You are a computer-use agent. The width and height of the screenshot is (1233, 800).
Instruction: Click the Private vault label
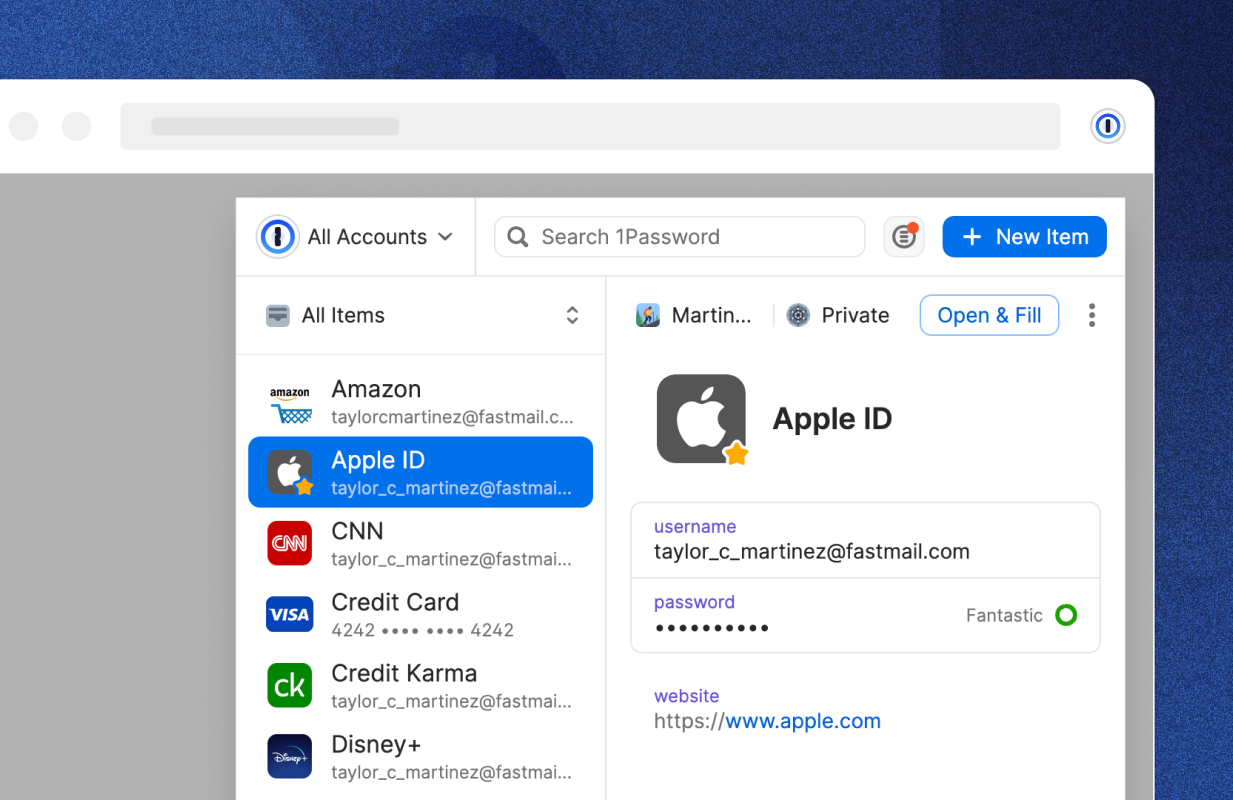click(855, 315)
